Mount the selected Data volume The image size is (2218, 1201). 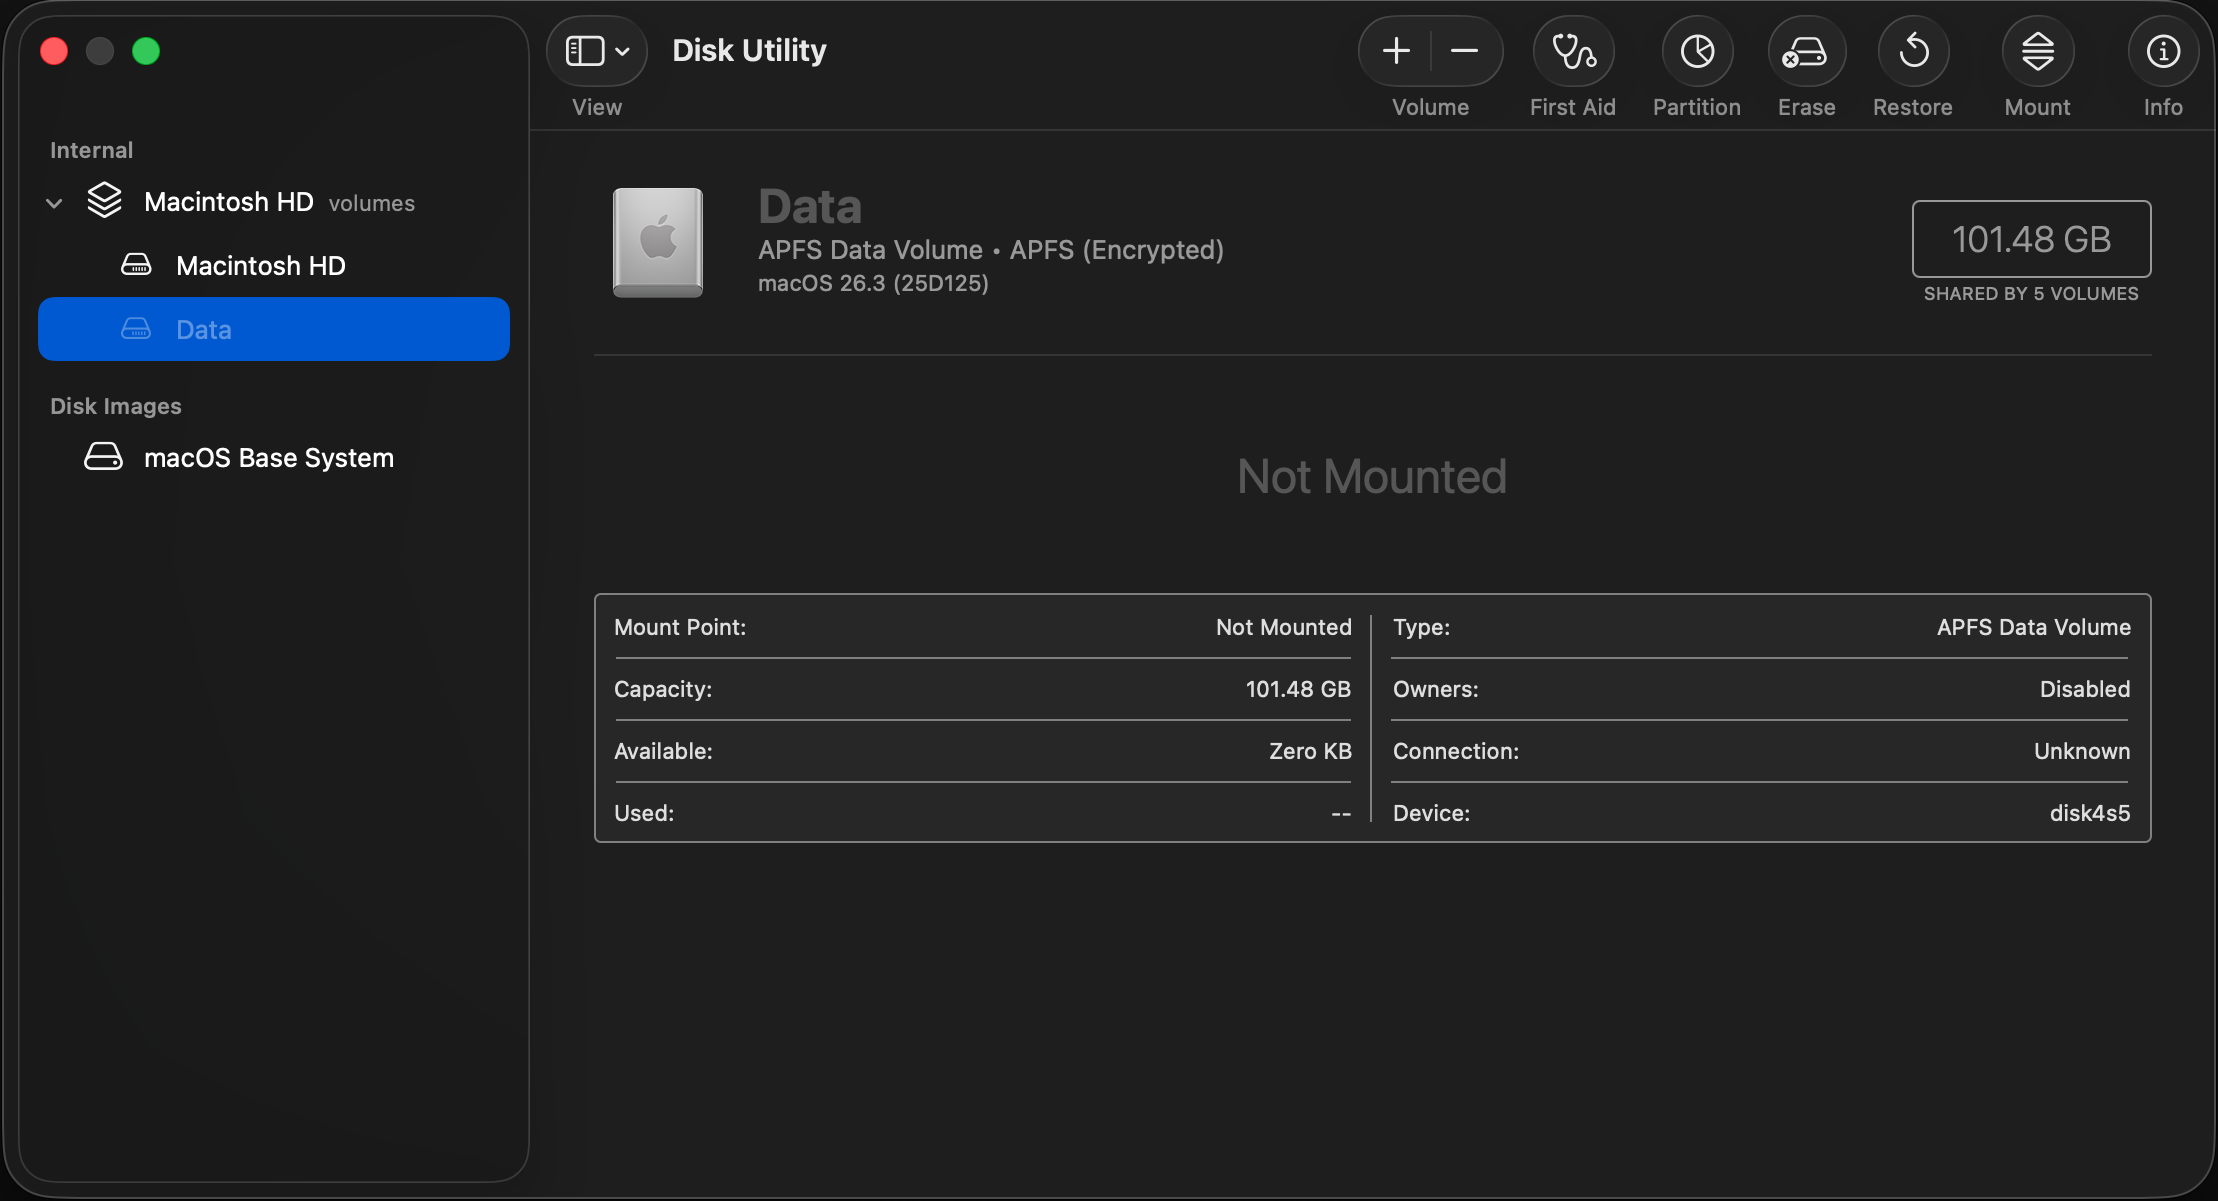2037,51
